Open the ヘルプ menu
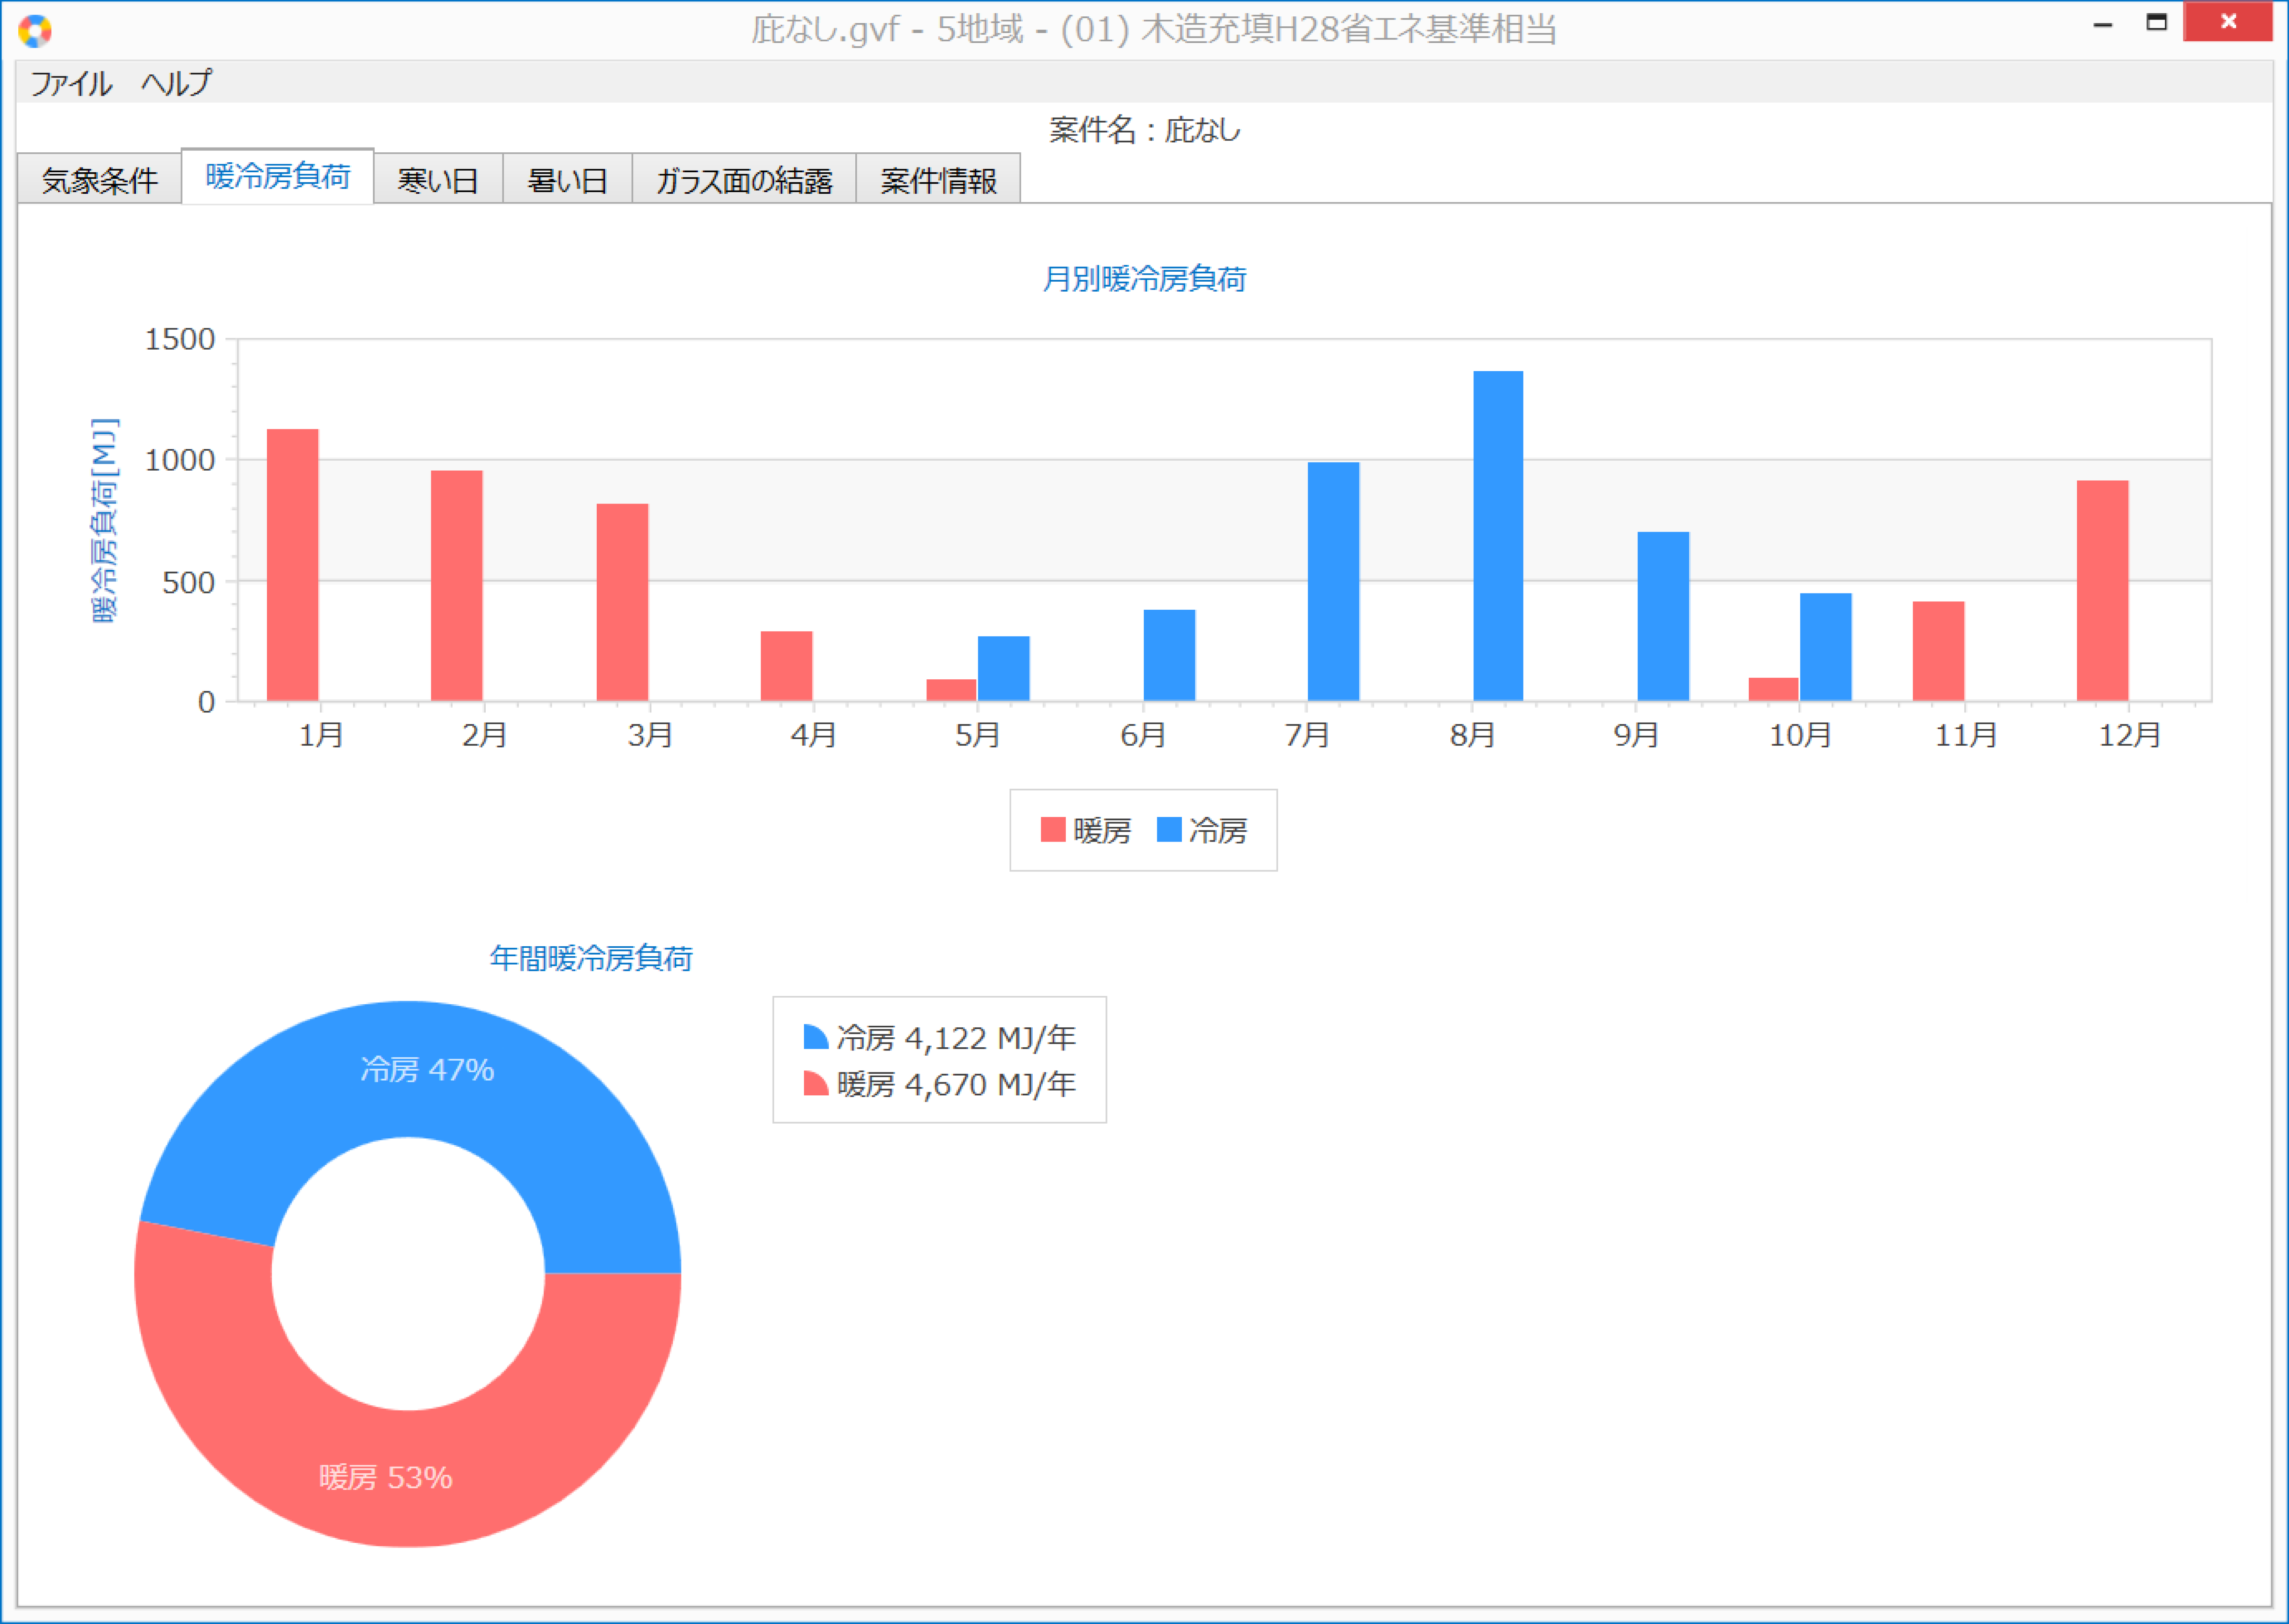 177,83
